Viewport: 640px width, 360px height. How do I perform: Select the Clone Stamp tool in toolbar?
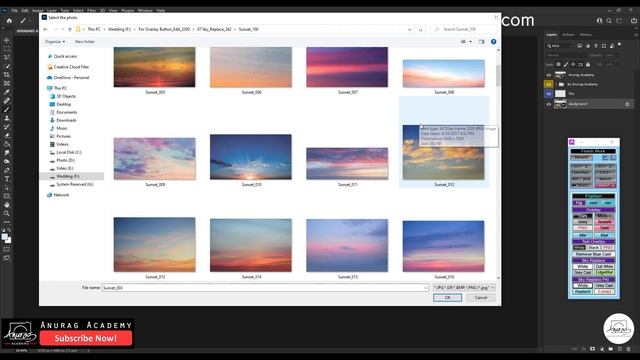(7, 118)
